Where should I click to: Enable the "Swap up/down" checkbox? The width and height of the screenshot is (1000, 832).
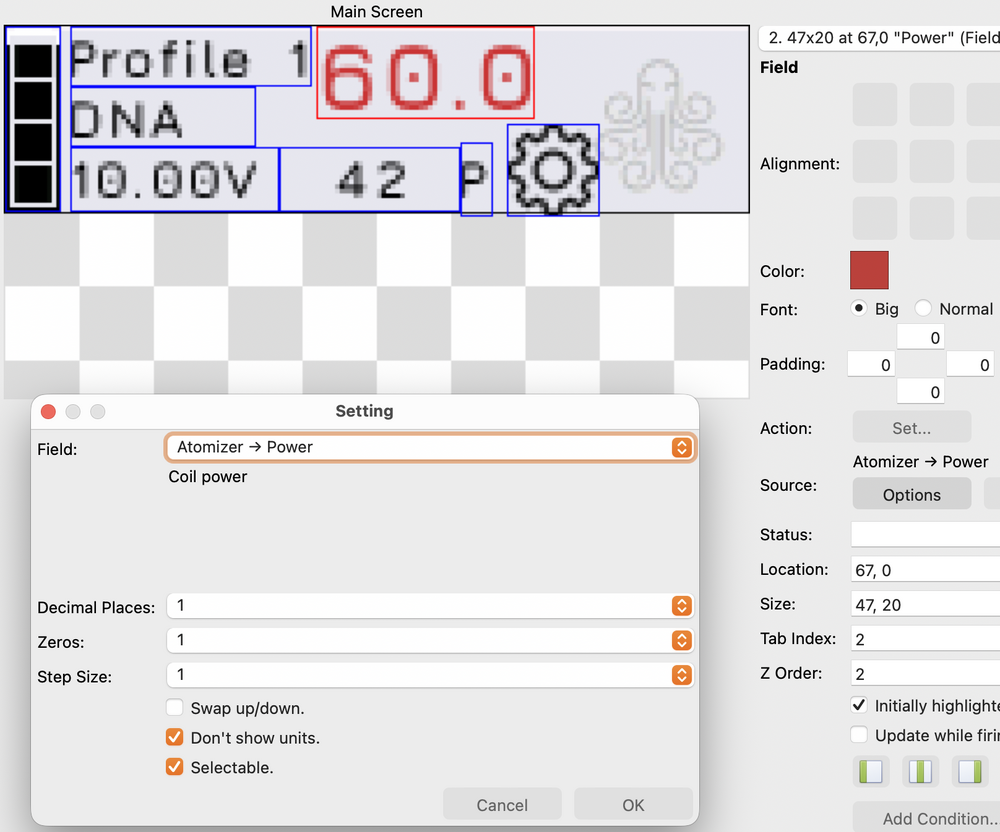pos(174,708)
